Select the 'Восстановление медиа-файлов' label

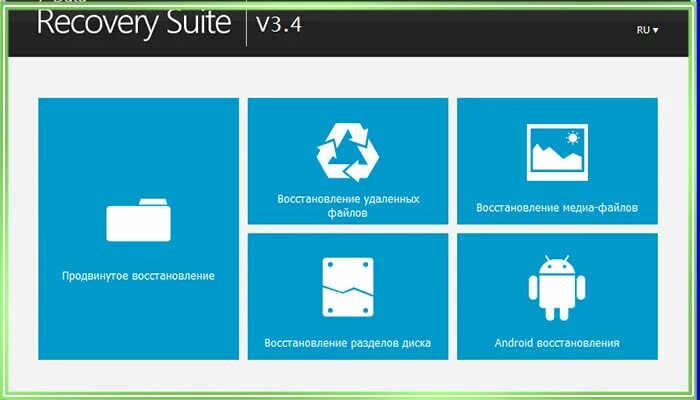(557, 208)
